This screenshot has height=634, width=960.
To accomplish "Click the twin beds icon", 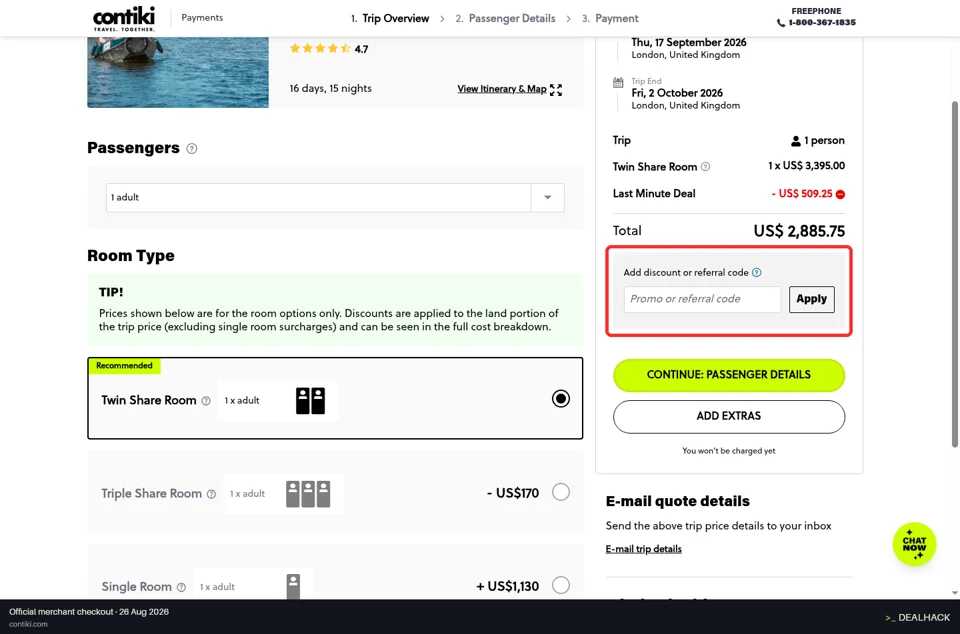I will [x=310, y=401].
